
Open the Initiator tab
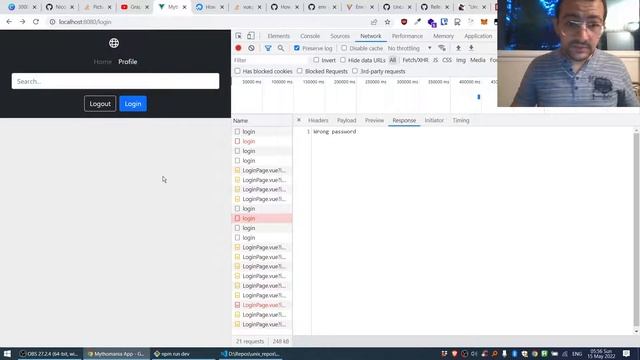pos(434,120)
